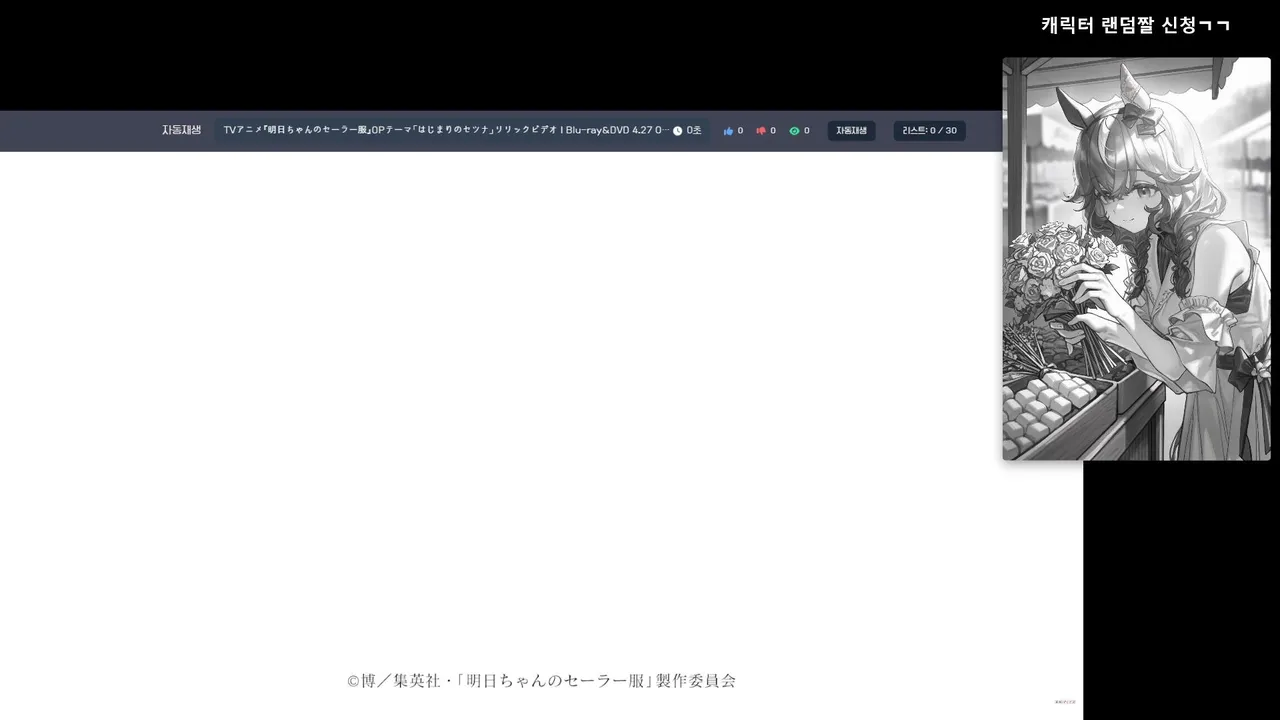Click the 0초 elapsed time text
1280x720 pixels.
click(x=694, y=131)
